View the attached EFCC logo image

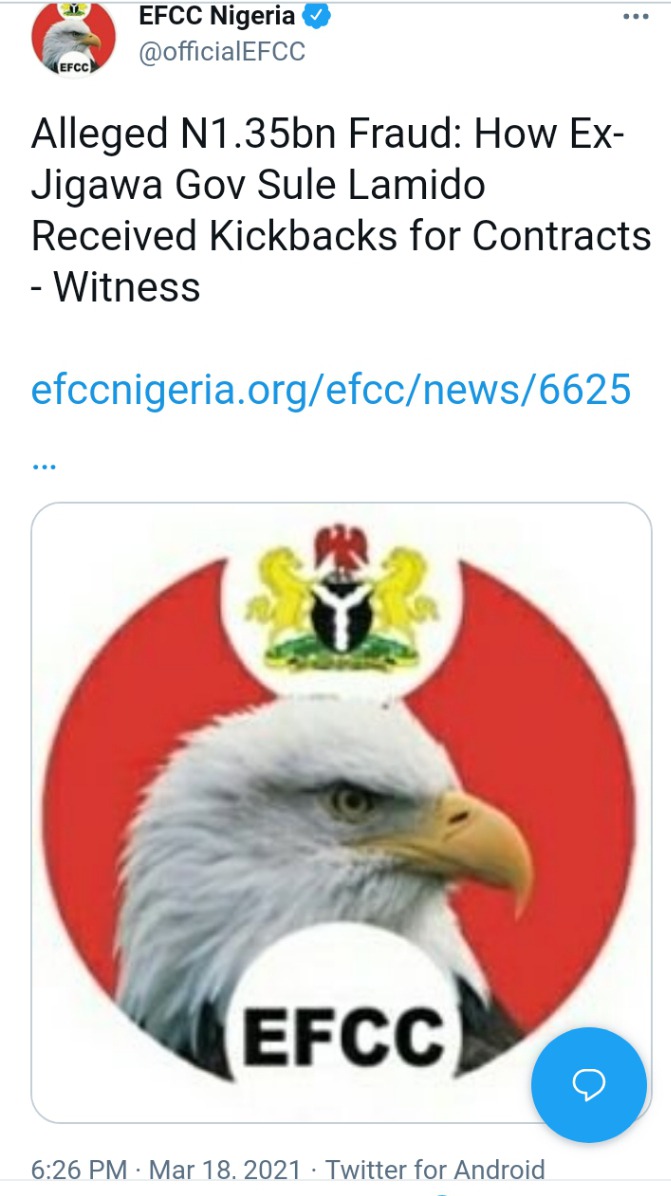pyautogui.click(x=341, y=812)
